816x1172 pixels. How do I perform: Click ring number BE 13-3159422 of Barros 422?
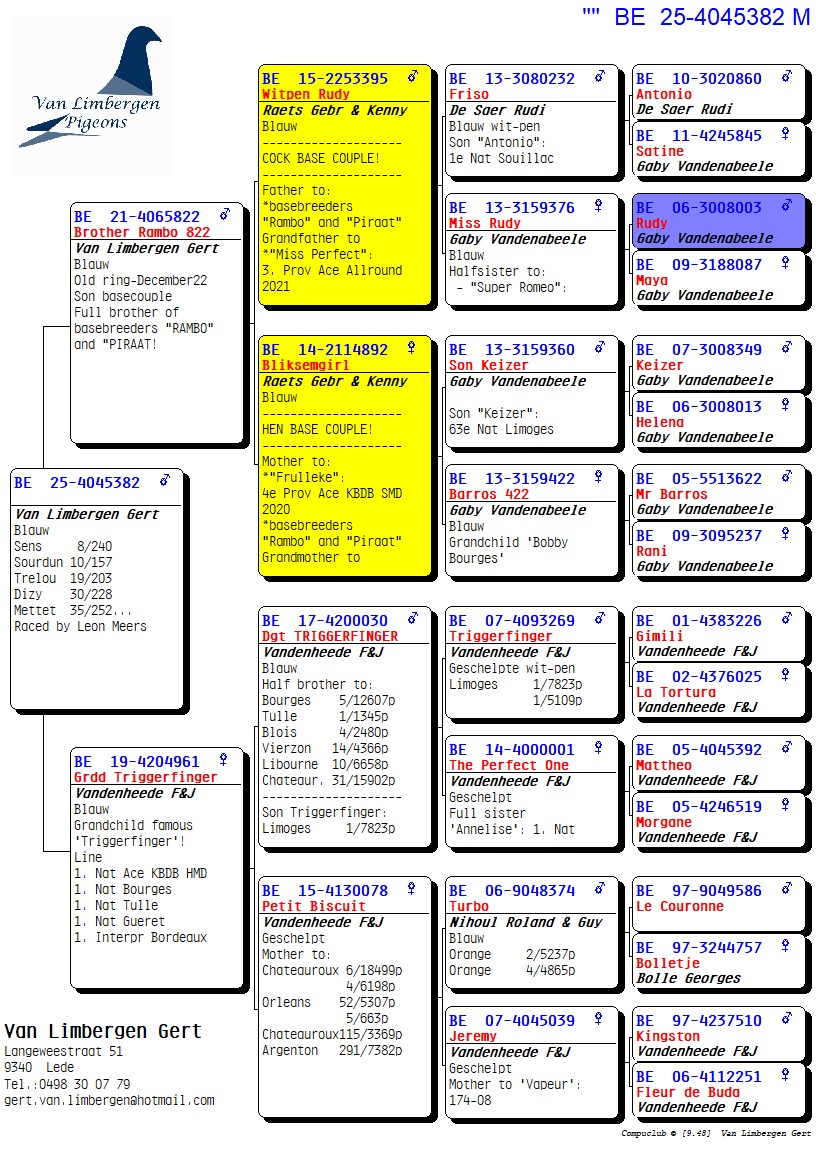pyautogui.click(x=512, y=478)
